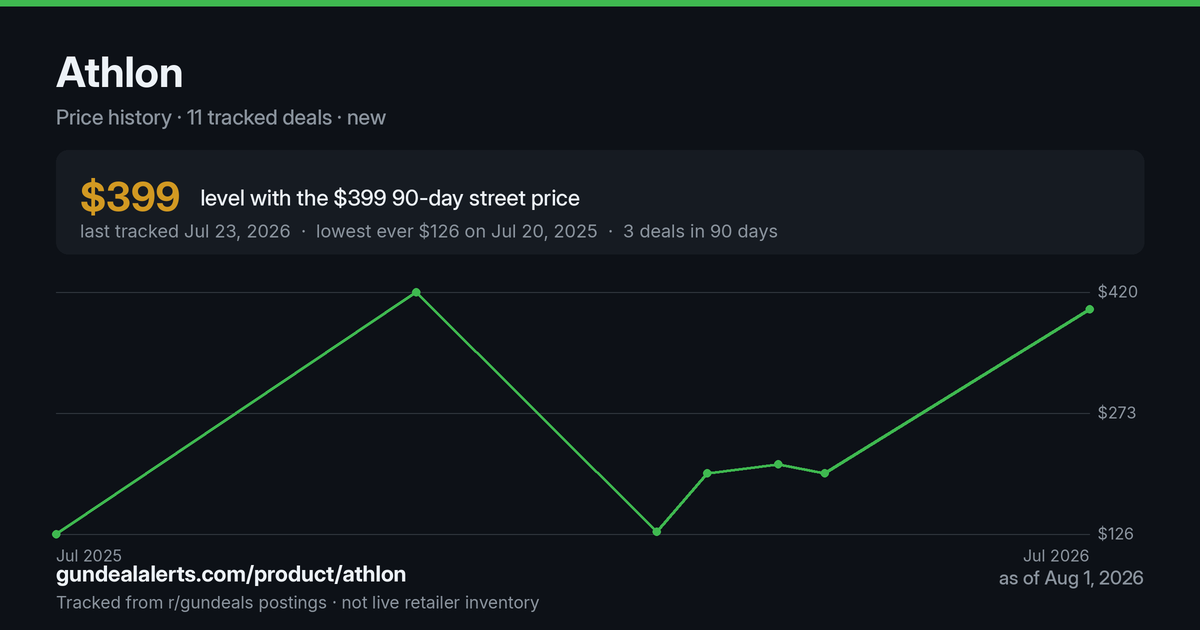Click the chart peak point at $420
This screenshot has height=630, width=1200.
tap(416, 292)
